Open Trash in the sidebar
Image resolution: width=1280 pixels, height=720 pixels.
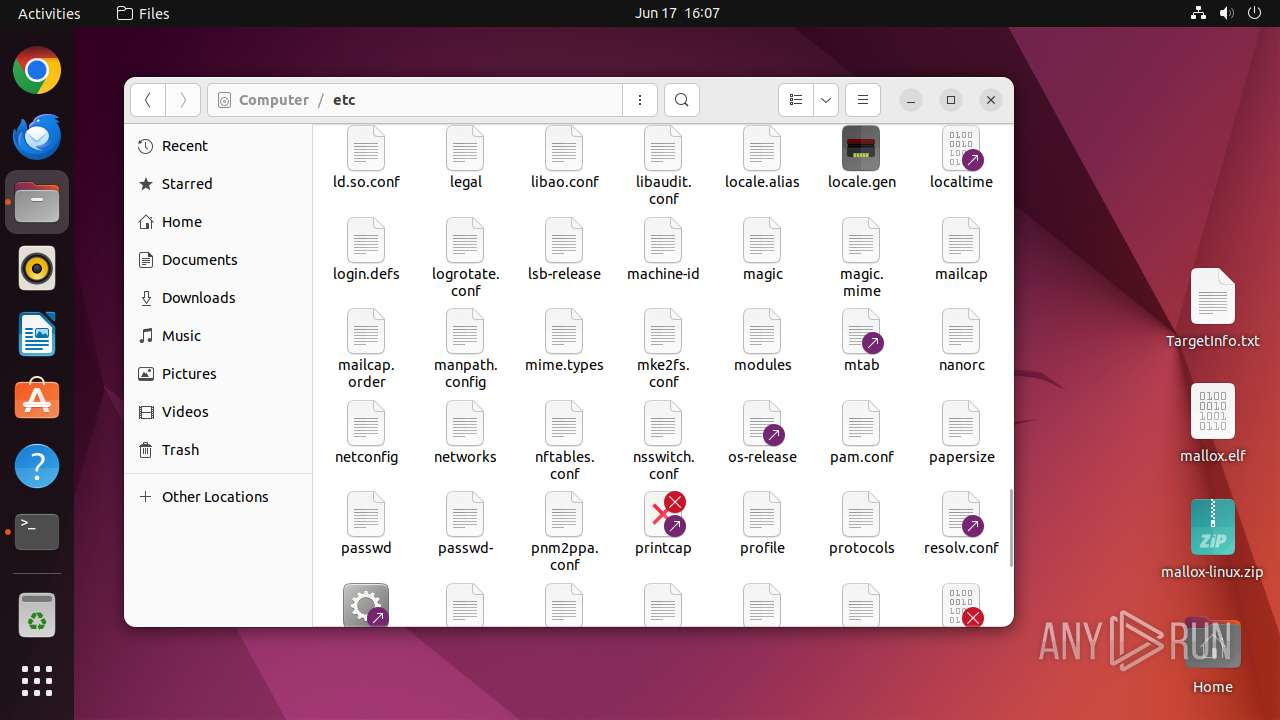coord(218,450)
